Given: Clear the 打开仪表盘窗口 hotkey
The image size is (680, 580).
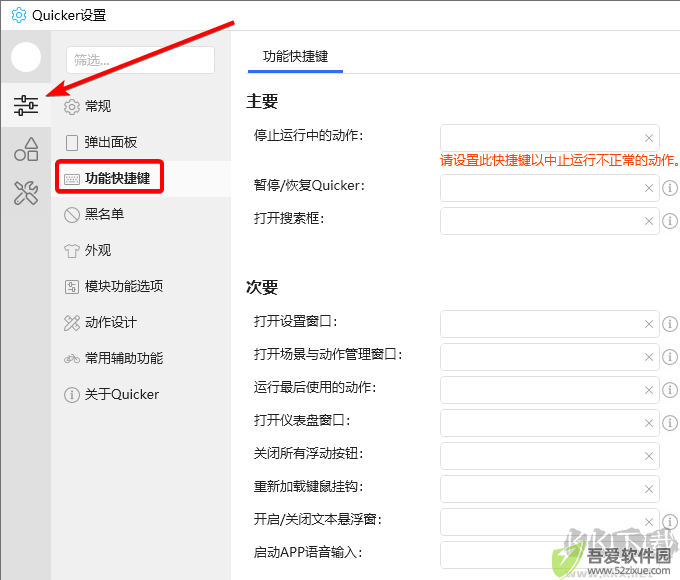Looking at the screenshot, I should pyautogui.click(x=649, y=423).
